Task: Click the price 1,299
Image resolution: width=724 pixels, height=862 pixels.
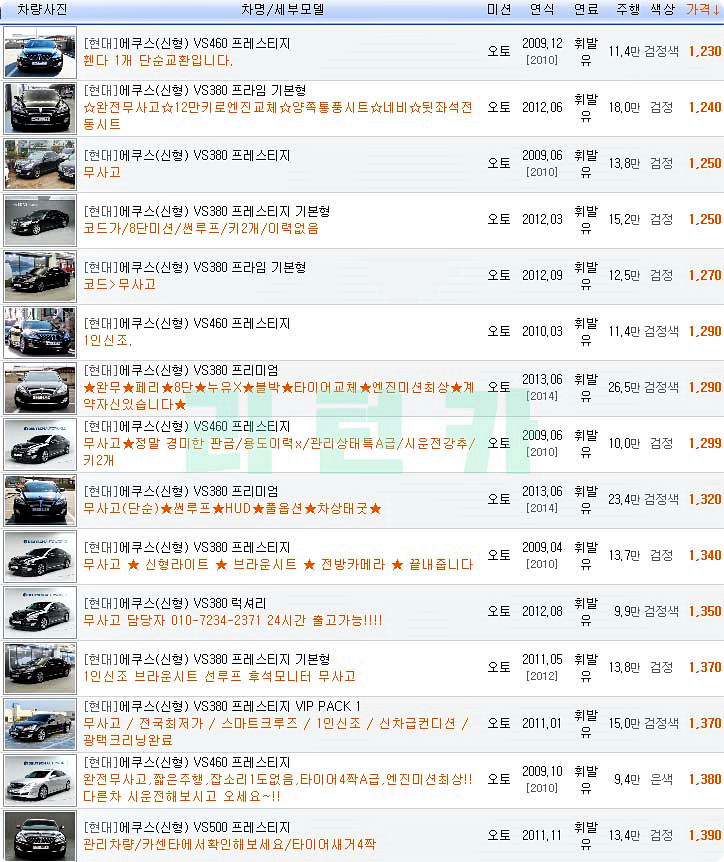Action: click(x=705, y=443)
